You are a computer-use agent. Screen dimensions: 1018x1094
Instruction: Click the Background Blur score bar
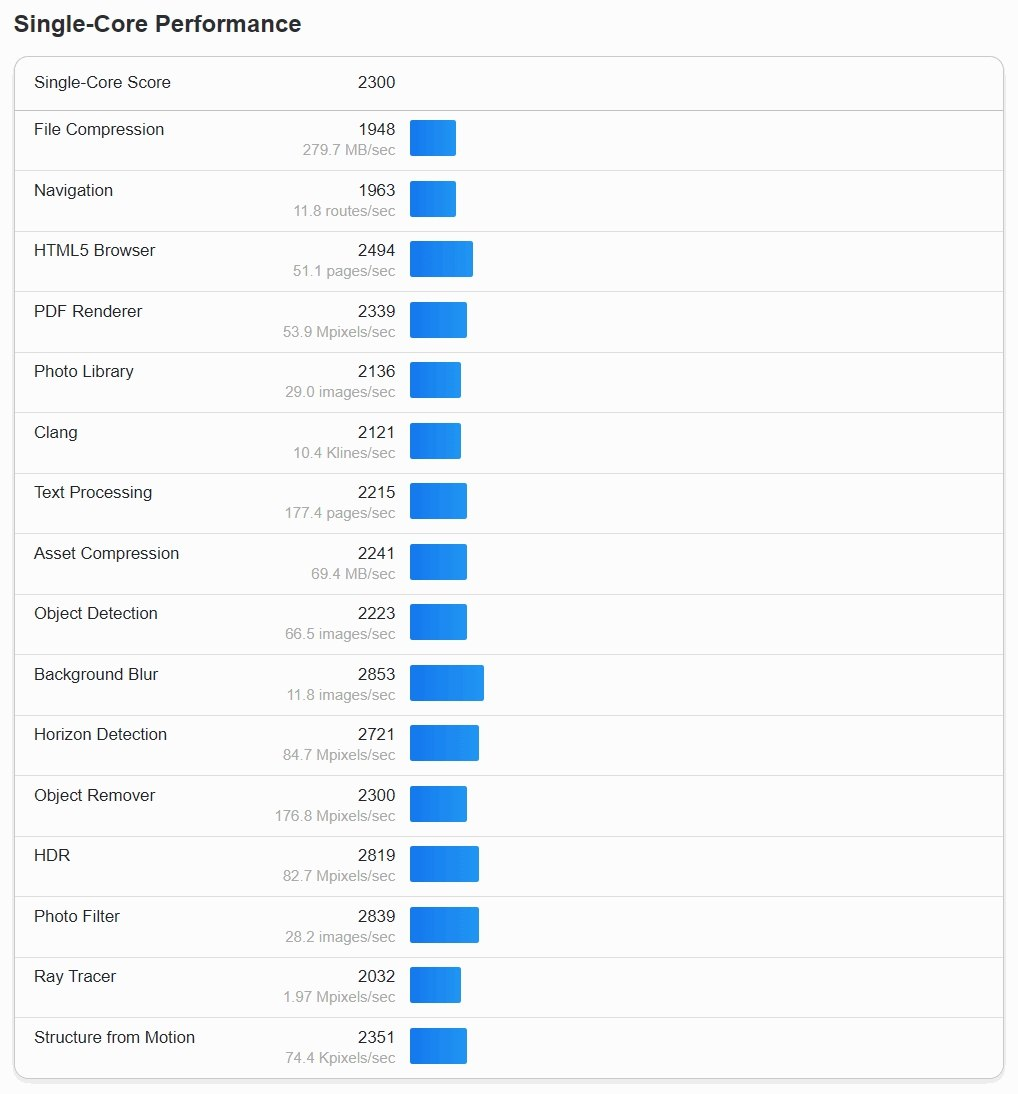tap(447, 683)
